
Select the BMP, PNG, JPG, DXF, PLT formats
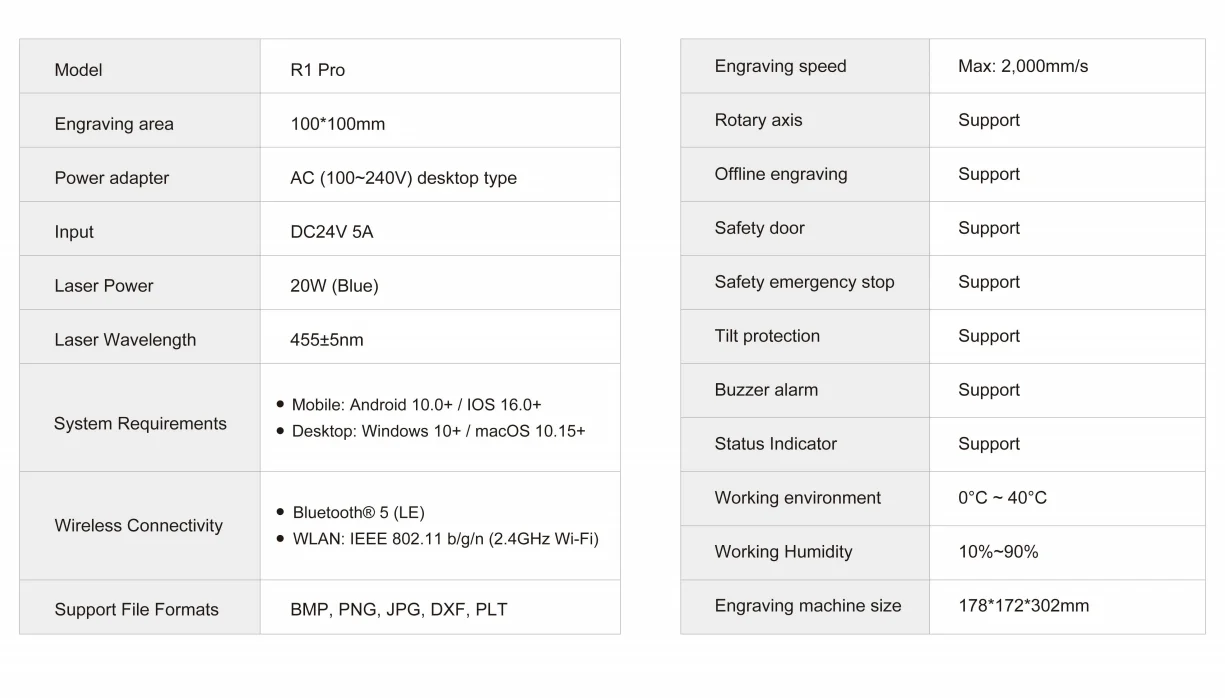pyautogui.click(x=399, y=610)
